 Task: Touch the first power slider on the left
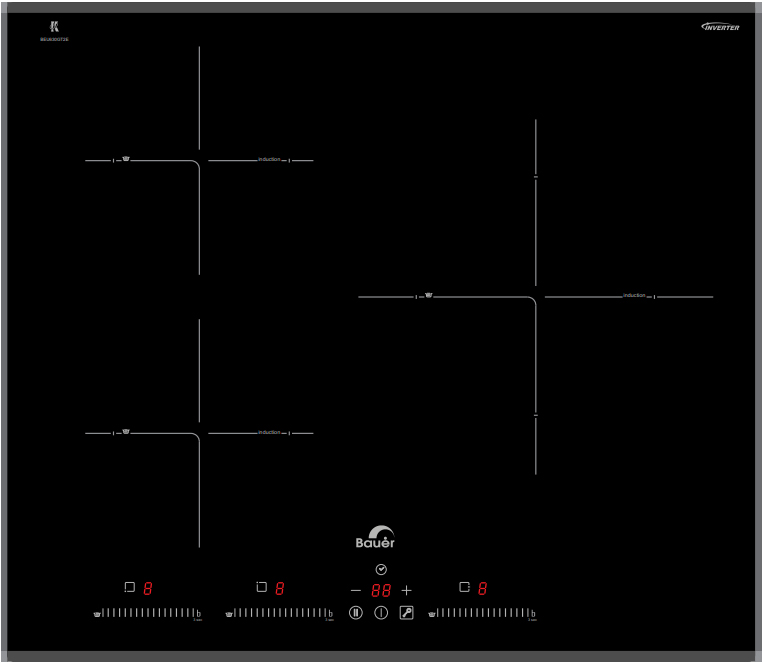[147, 612]
